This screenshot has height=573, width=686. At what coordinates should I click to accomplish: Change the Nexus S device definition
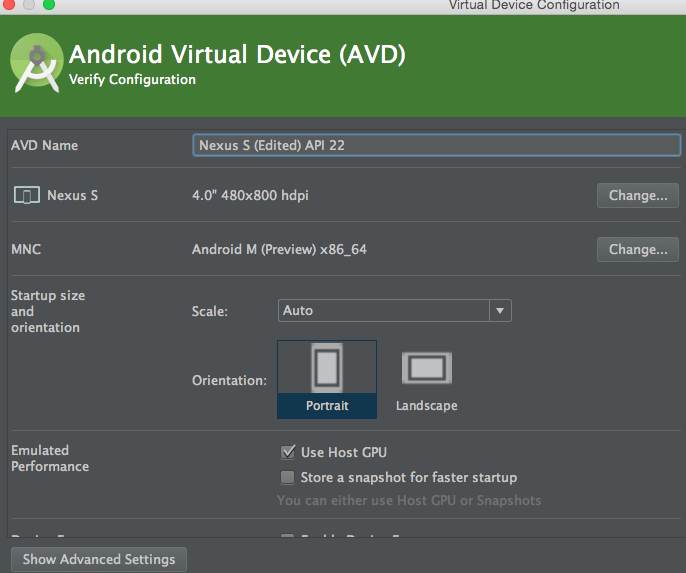coord(637,196)
